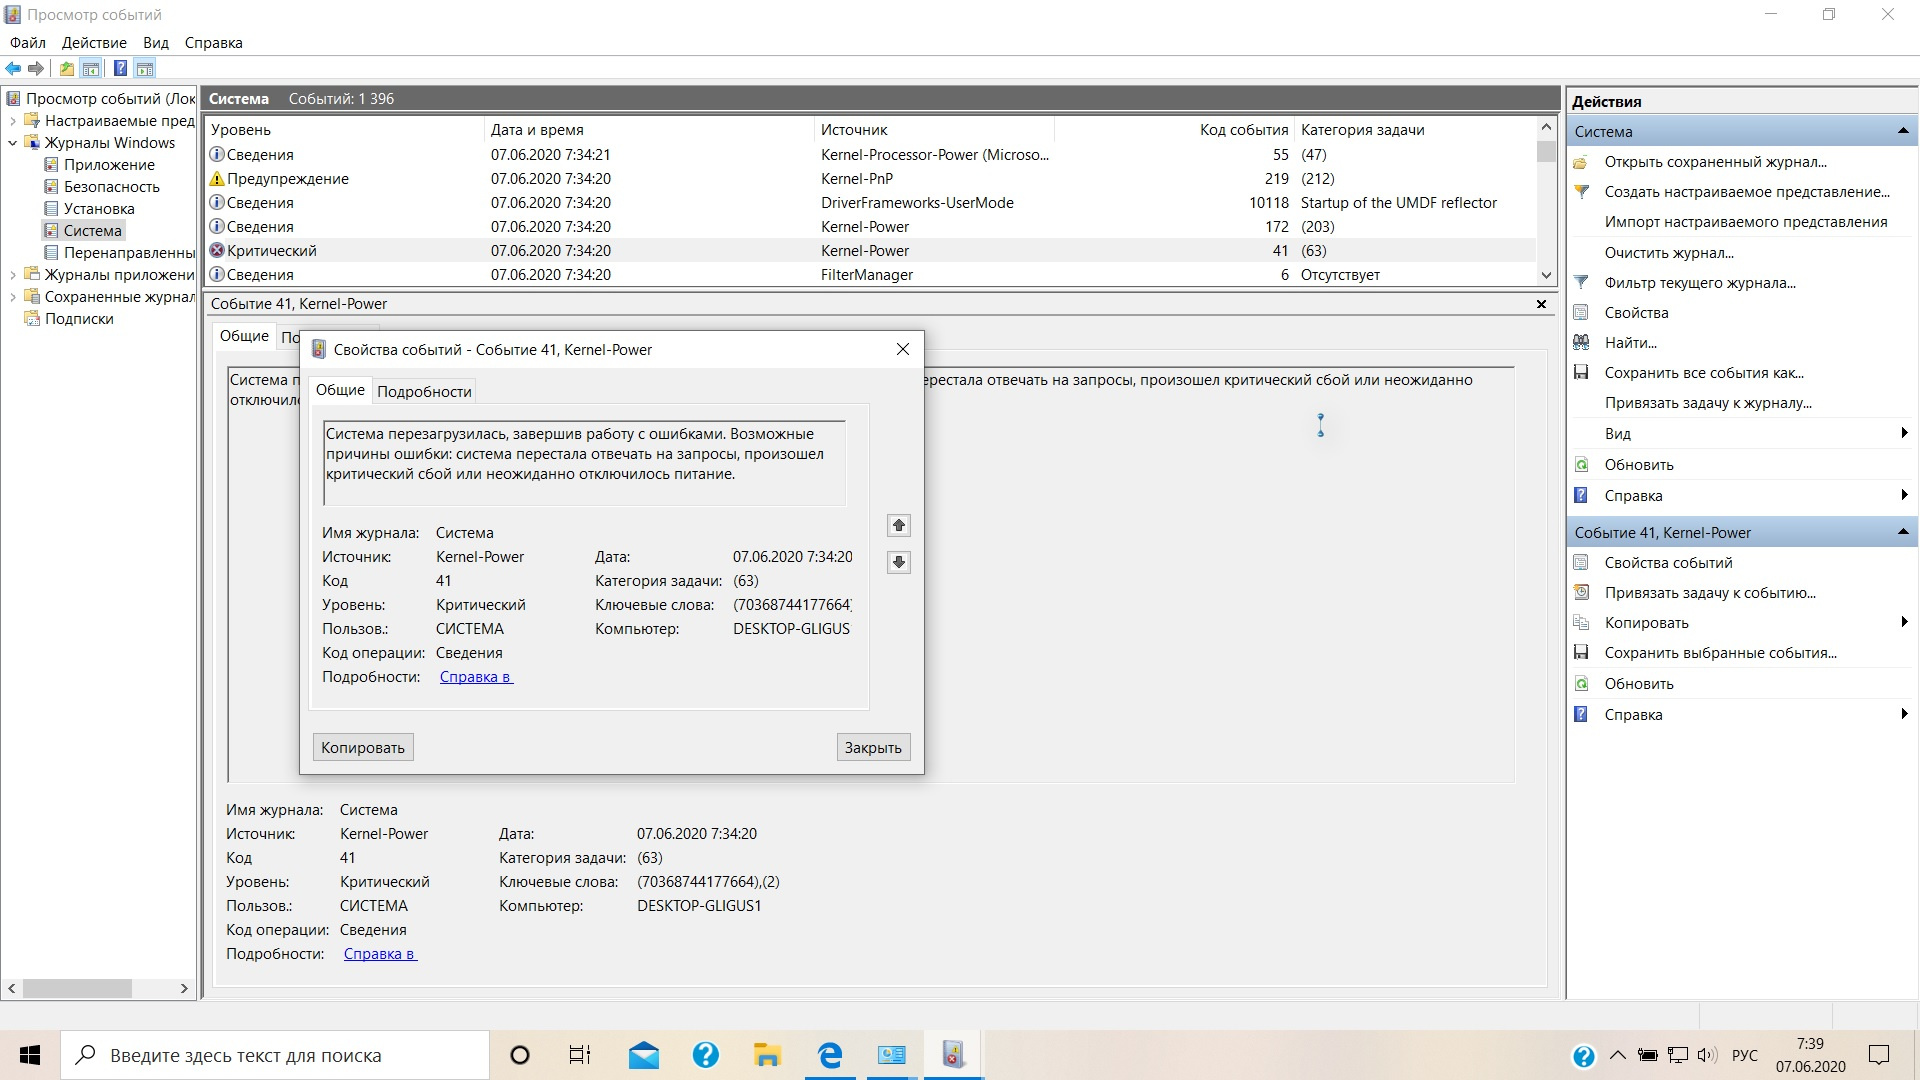Select the previous event up arrow button
1920x1080 pixels.
point(899,526)
